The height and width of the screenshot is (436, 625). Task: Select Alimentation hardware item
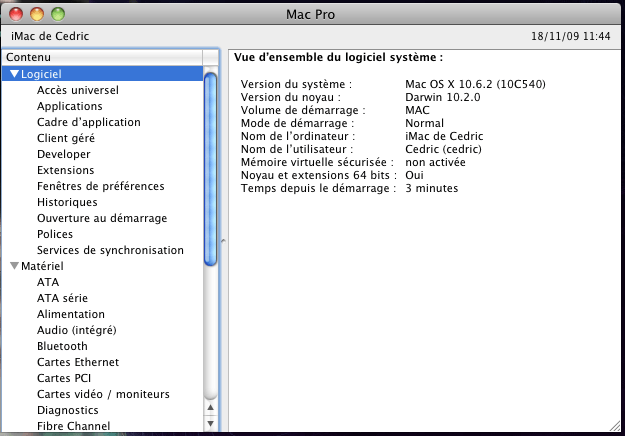click(x=71, y=314)
